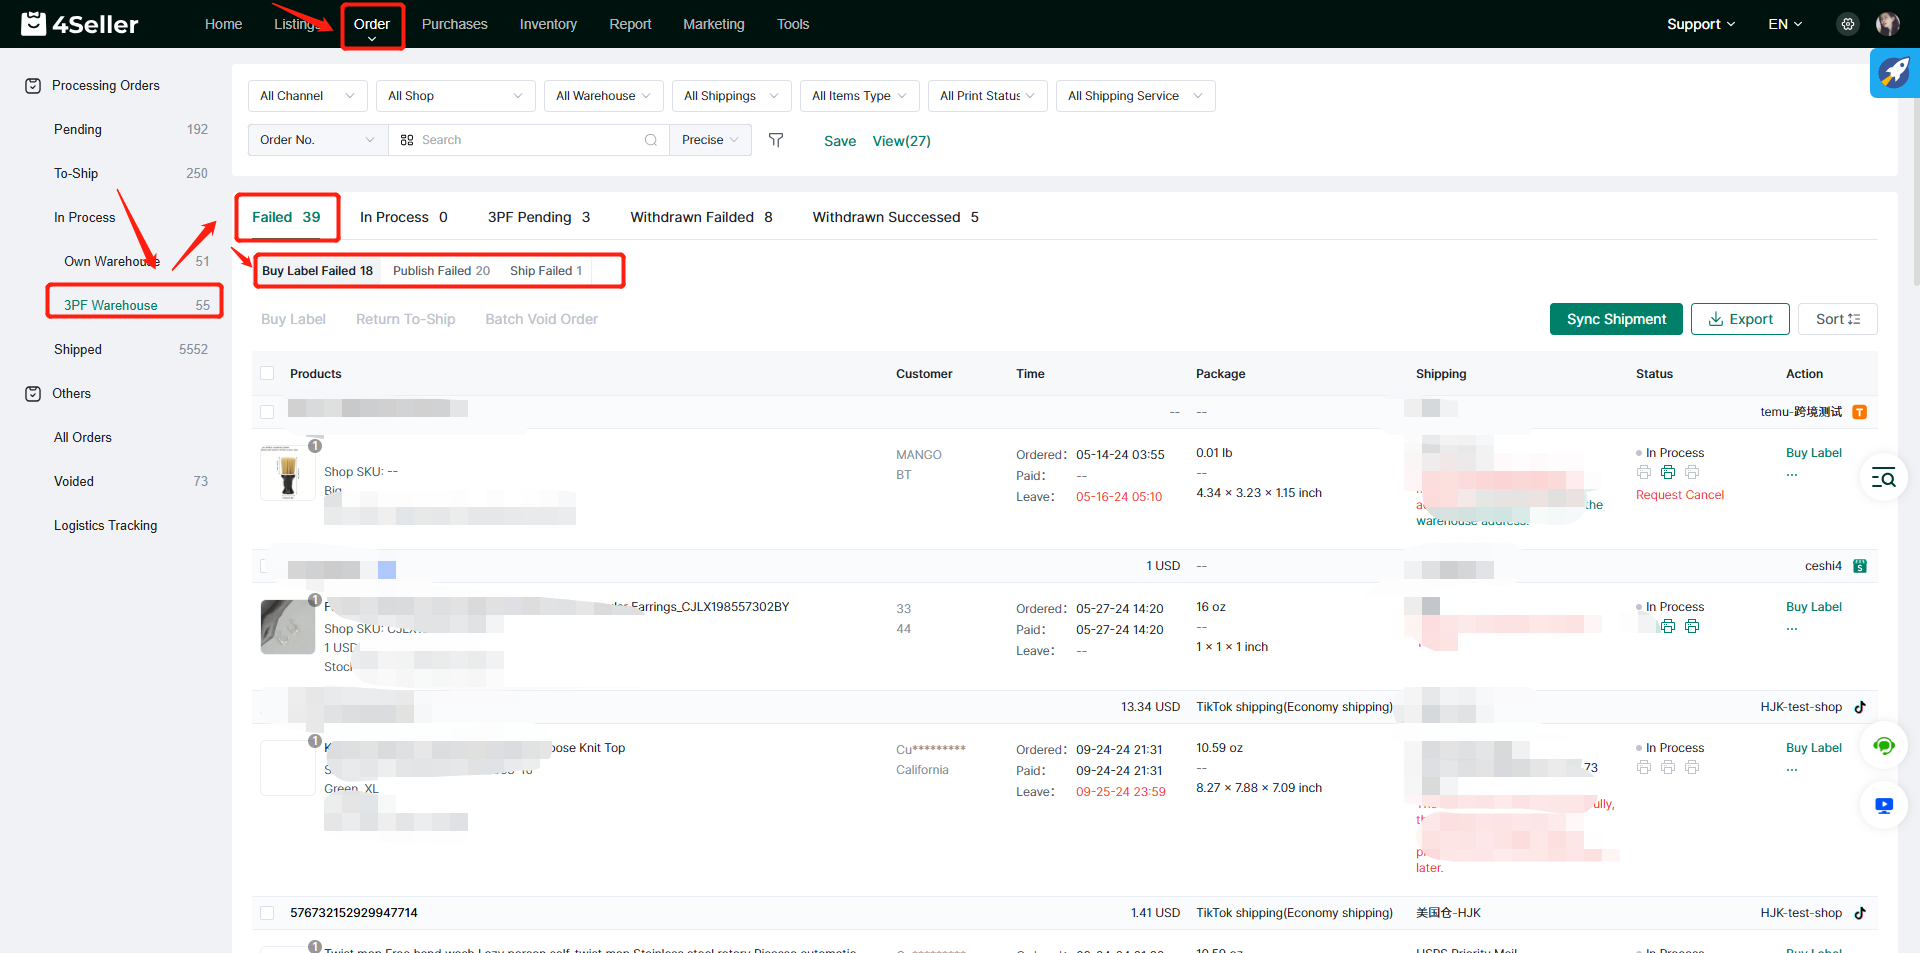Click the search list floating icon
Screen dimensions: 1920x953
point(1884,478)
